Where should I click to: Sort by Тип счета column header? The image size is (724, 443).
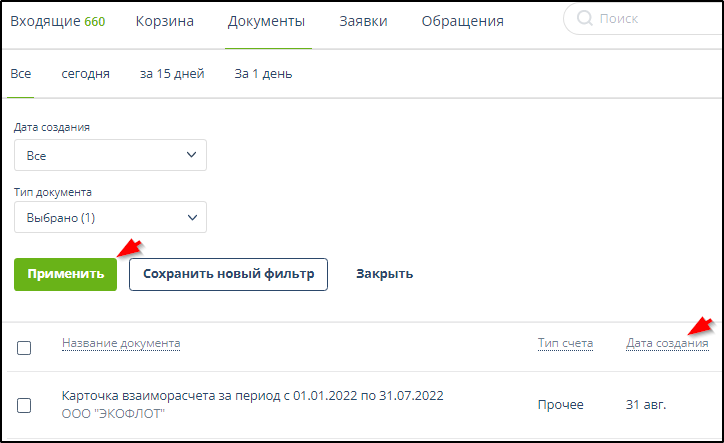(x=565, y=344)
